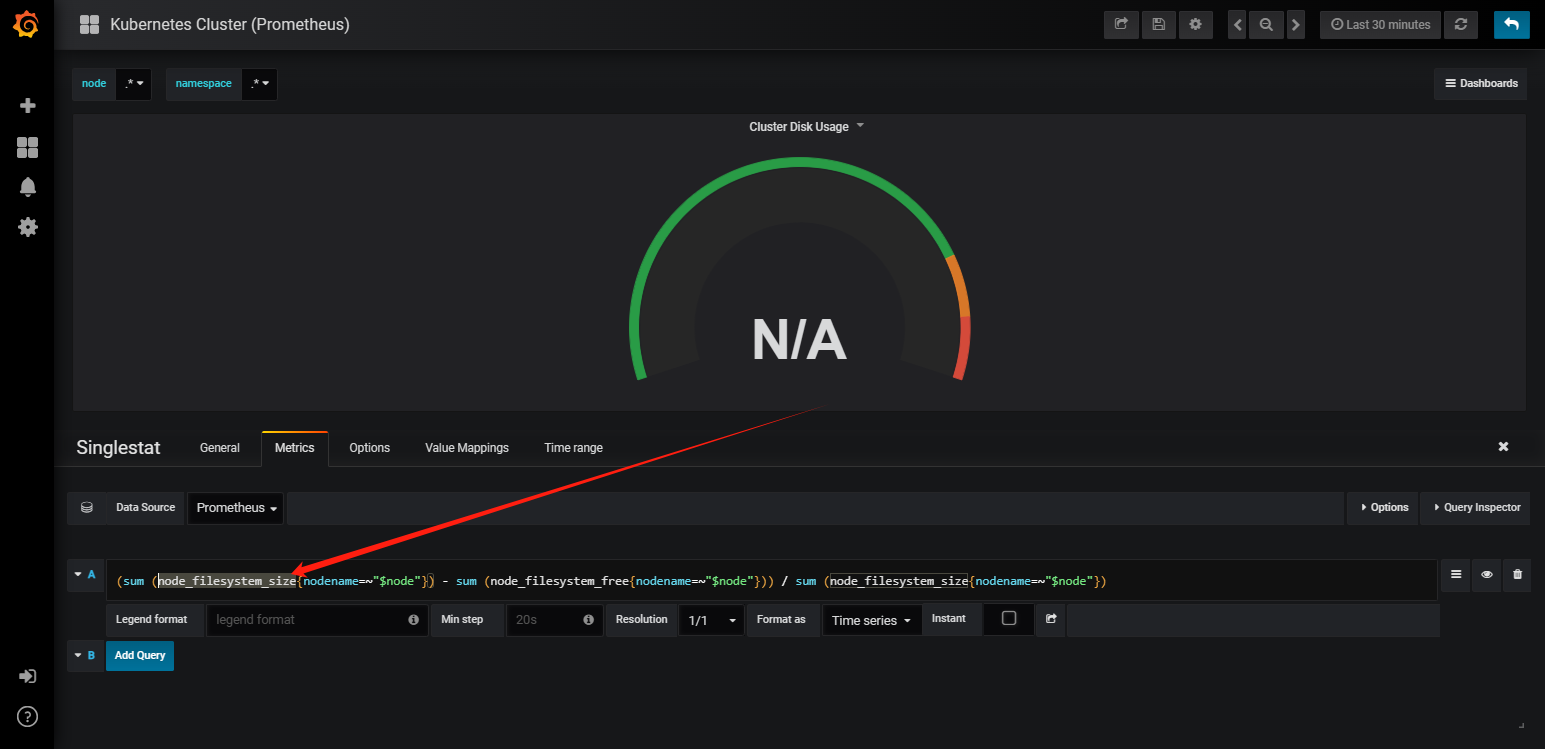Click the Create plus icon in sidebar
Image resolution: width=1545 pixels, height=749 pixels.
[28, 105]
